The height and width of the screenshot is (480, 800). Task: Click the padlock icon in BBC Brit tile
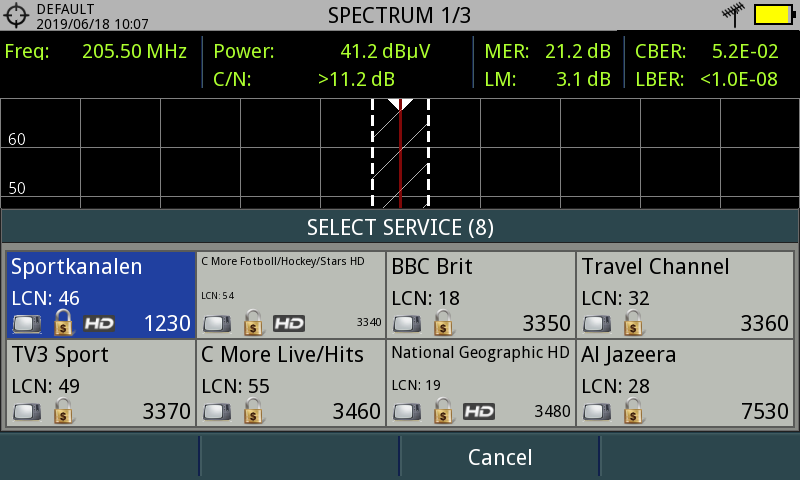443,322
